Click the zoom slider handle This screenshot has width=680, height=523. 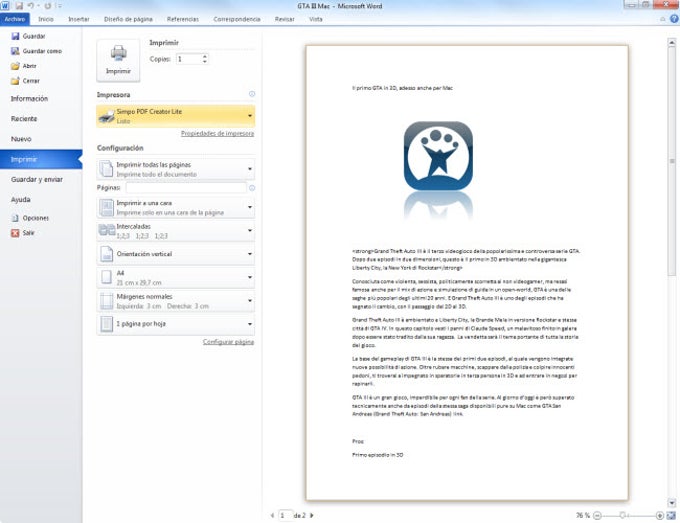(x=622, y=516)
